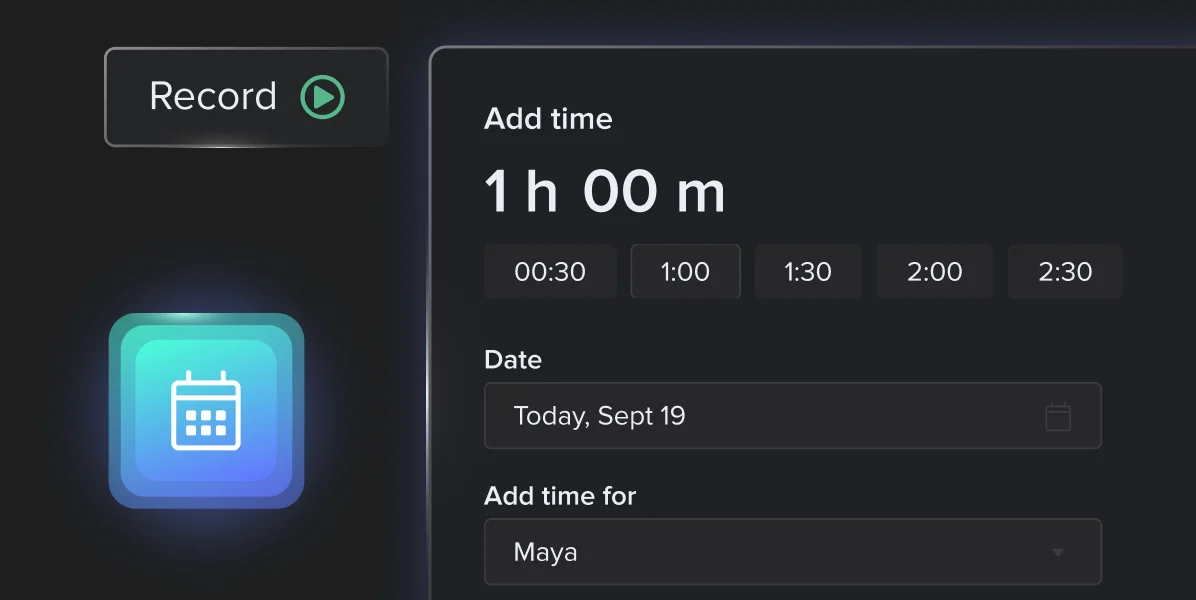Click the Today, Sept 19 date text
This screenshot has height=600, width=1196.
tap(599, 416)
